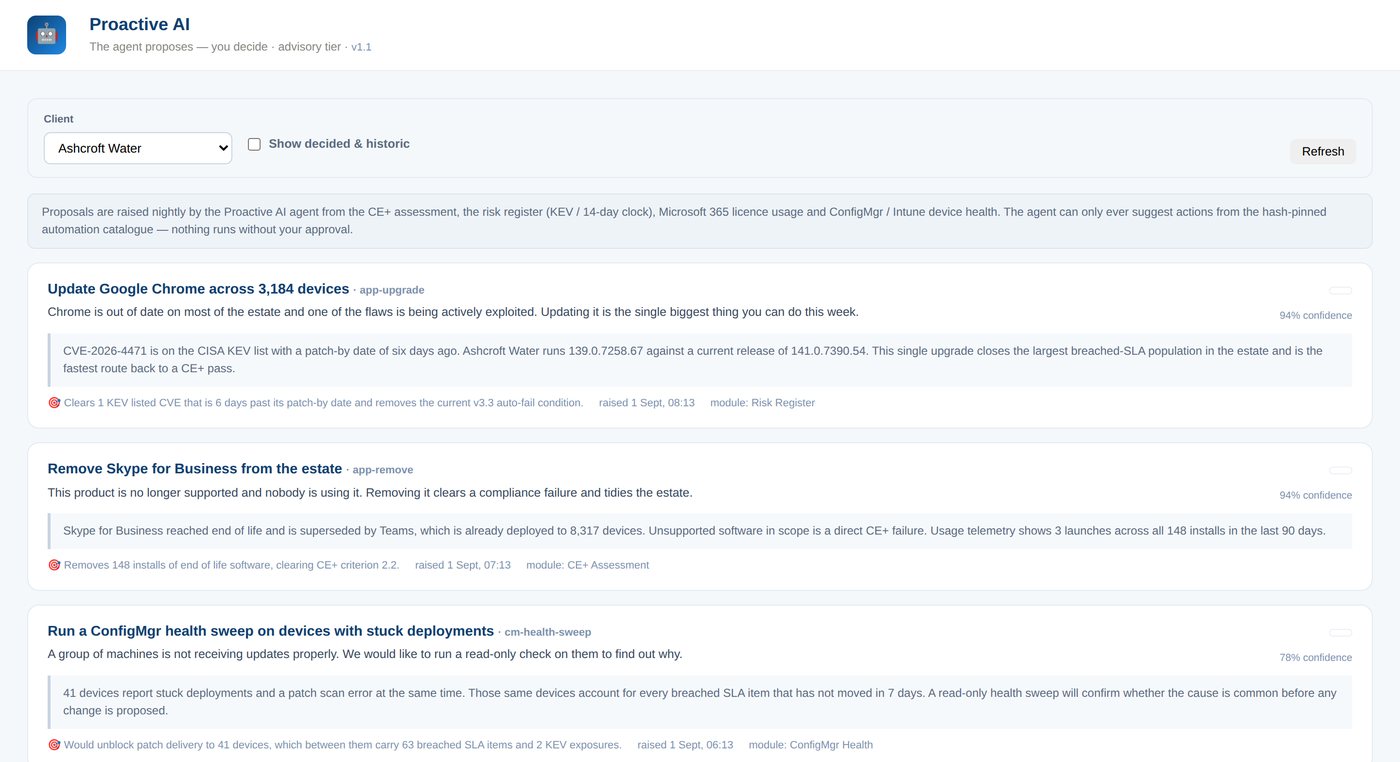Click the 'Clears 1 KEV listed CVE' impact line
Viewport: 1400px width, 762px height.
[x=323, y=403]
